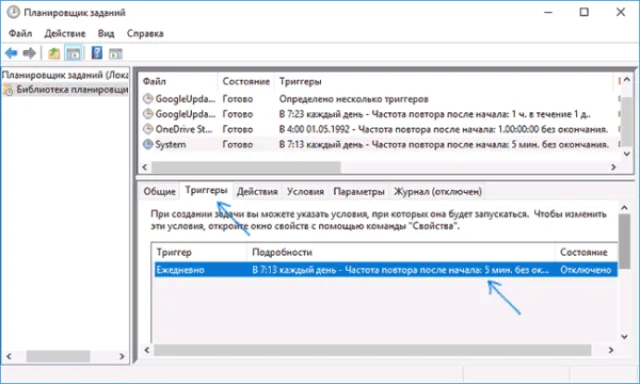Select the Ежедневно trigger row

(x=386, y=270)
